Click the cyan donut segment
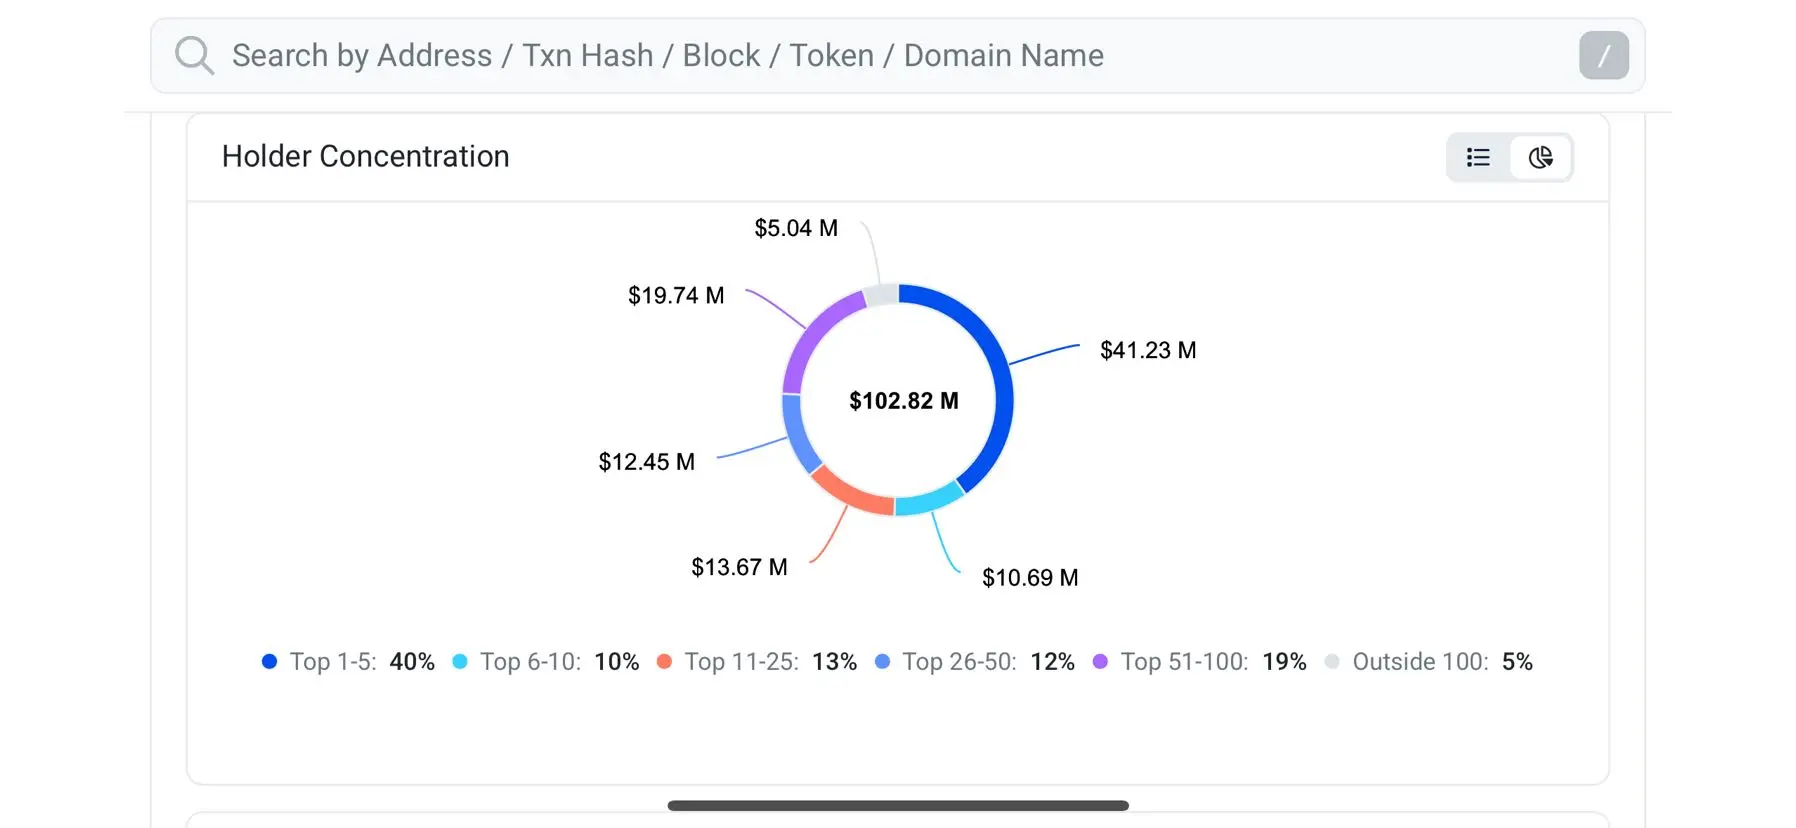This screenshot has height=828, width=1796. 930,499
